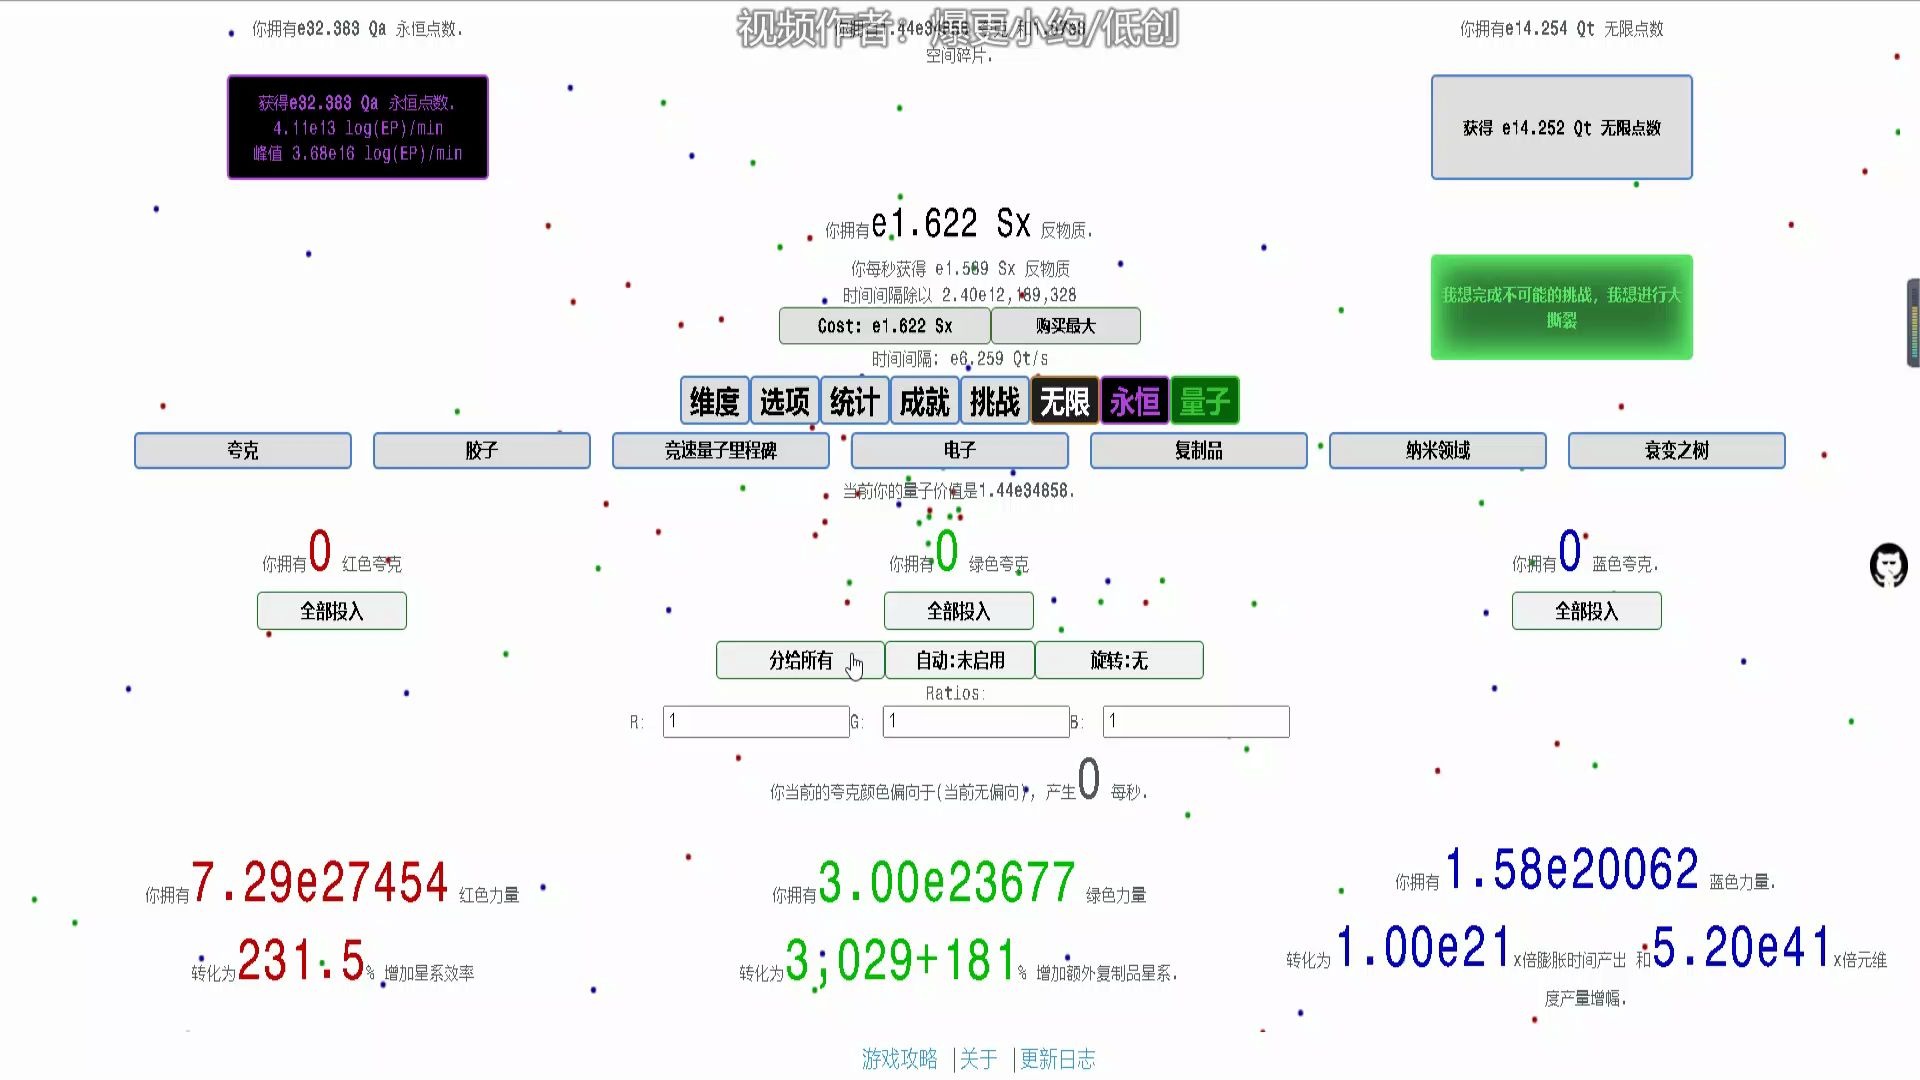The image size is (1920, 1080).
Task: Open the 纳米领域 subtab
Action: pyautogui.click(x=1437, y=450)
